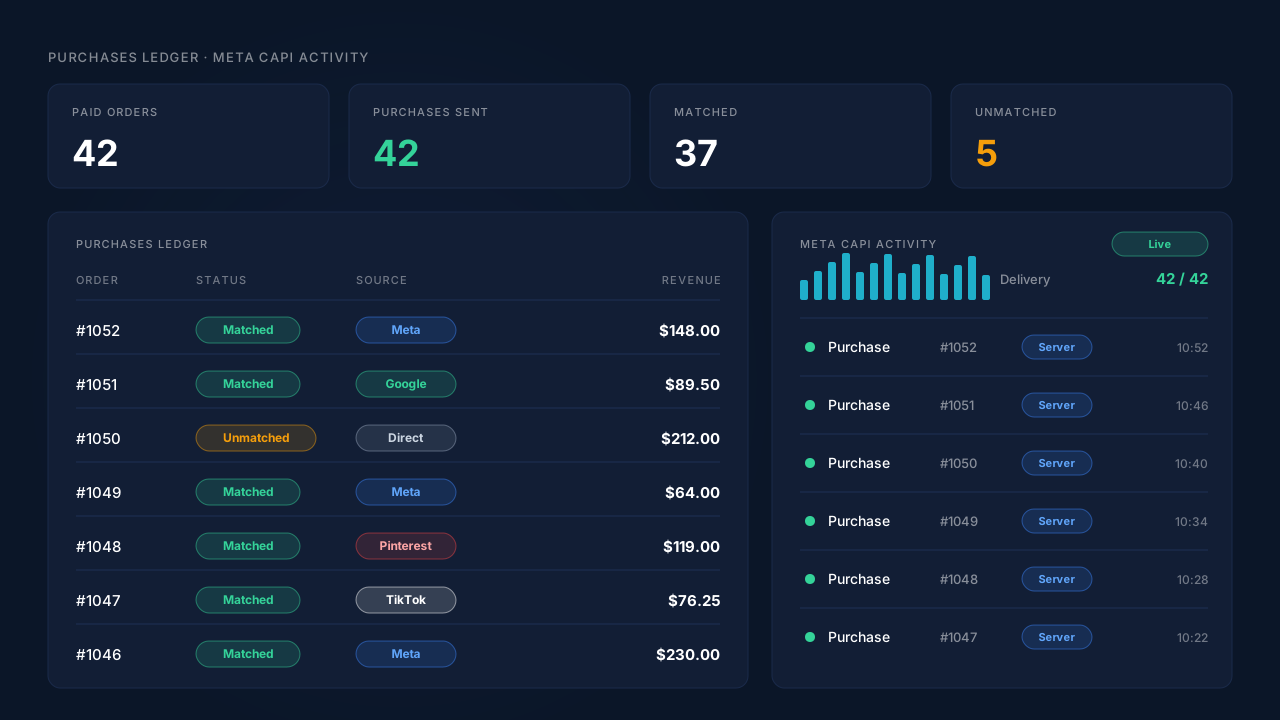Screen dimensions: 1280x720
Task: Click the 10:52 activity timestamp
Action: pyautogui.click(x=1192, y=348)
